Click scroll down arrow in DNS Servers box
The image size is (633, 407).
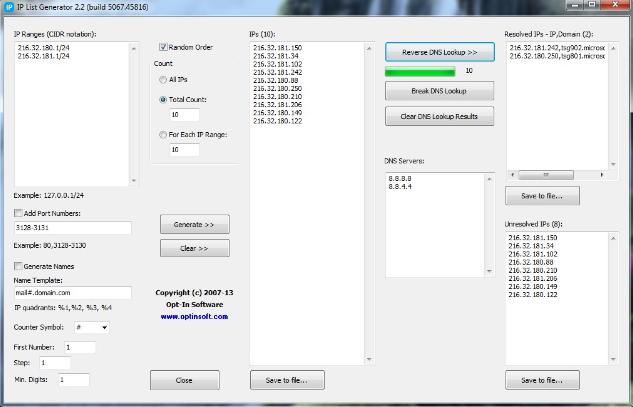click(x=489, y=271)
